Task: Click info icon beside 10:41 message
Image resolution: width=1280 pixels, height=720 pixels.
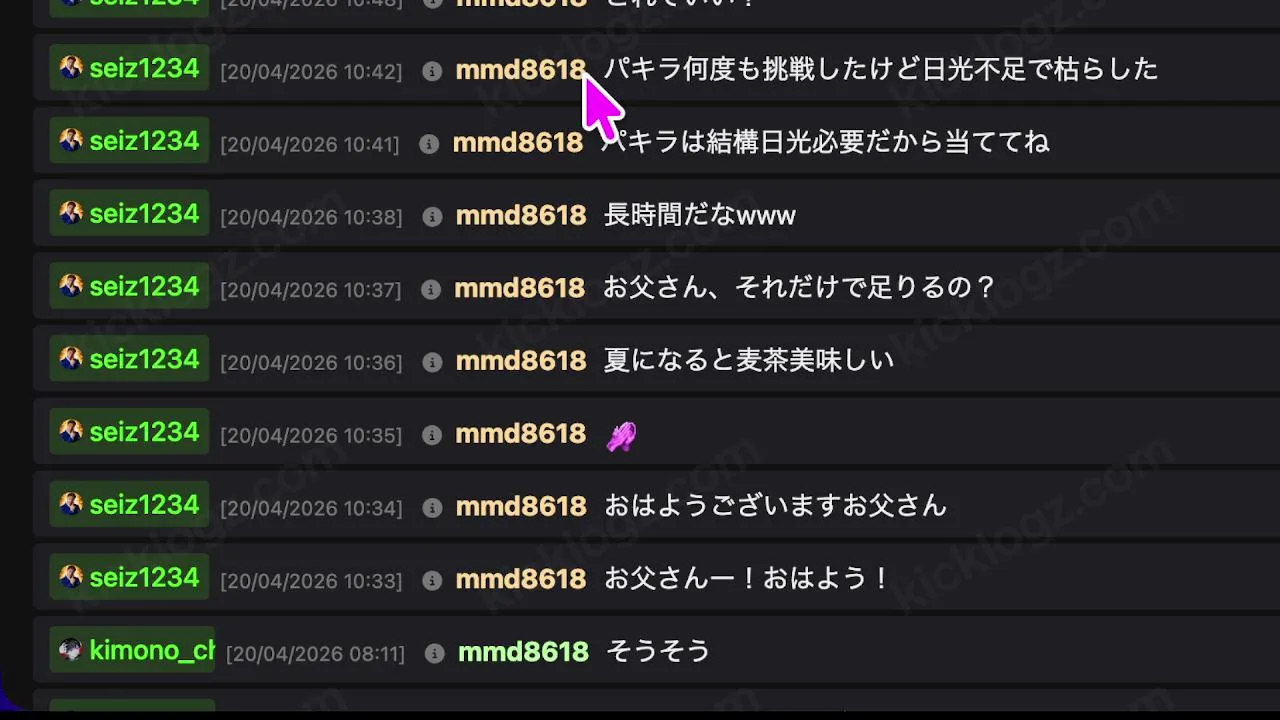Action: tap(429, 144)
